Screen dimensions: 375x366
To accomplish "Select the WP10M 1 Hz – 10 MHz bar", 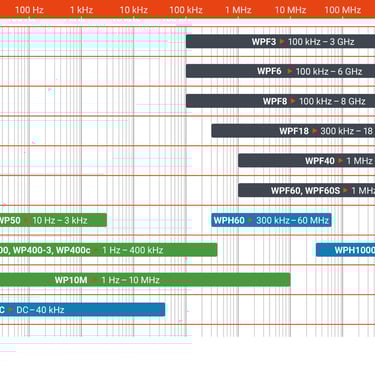I will (145, 280).
